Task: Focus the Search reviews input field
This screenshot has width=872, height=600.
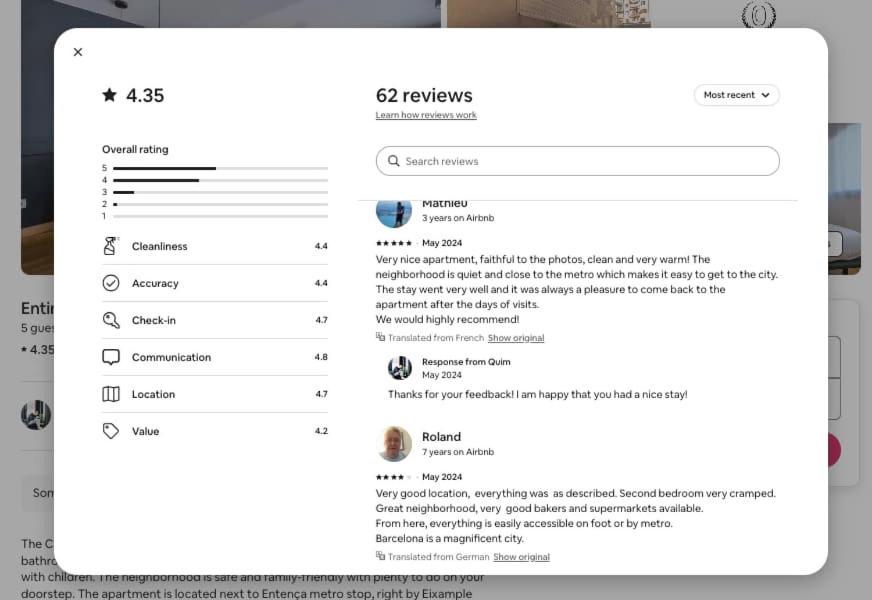Action: tap(577, 161)
